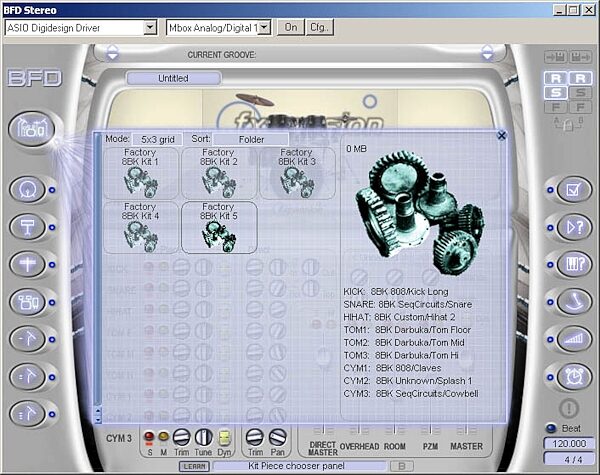This screenshot has height=475, width=600.
Task: Open the play-question-mark groove help button
Action: (574, 227)
